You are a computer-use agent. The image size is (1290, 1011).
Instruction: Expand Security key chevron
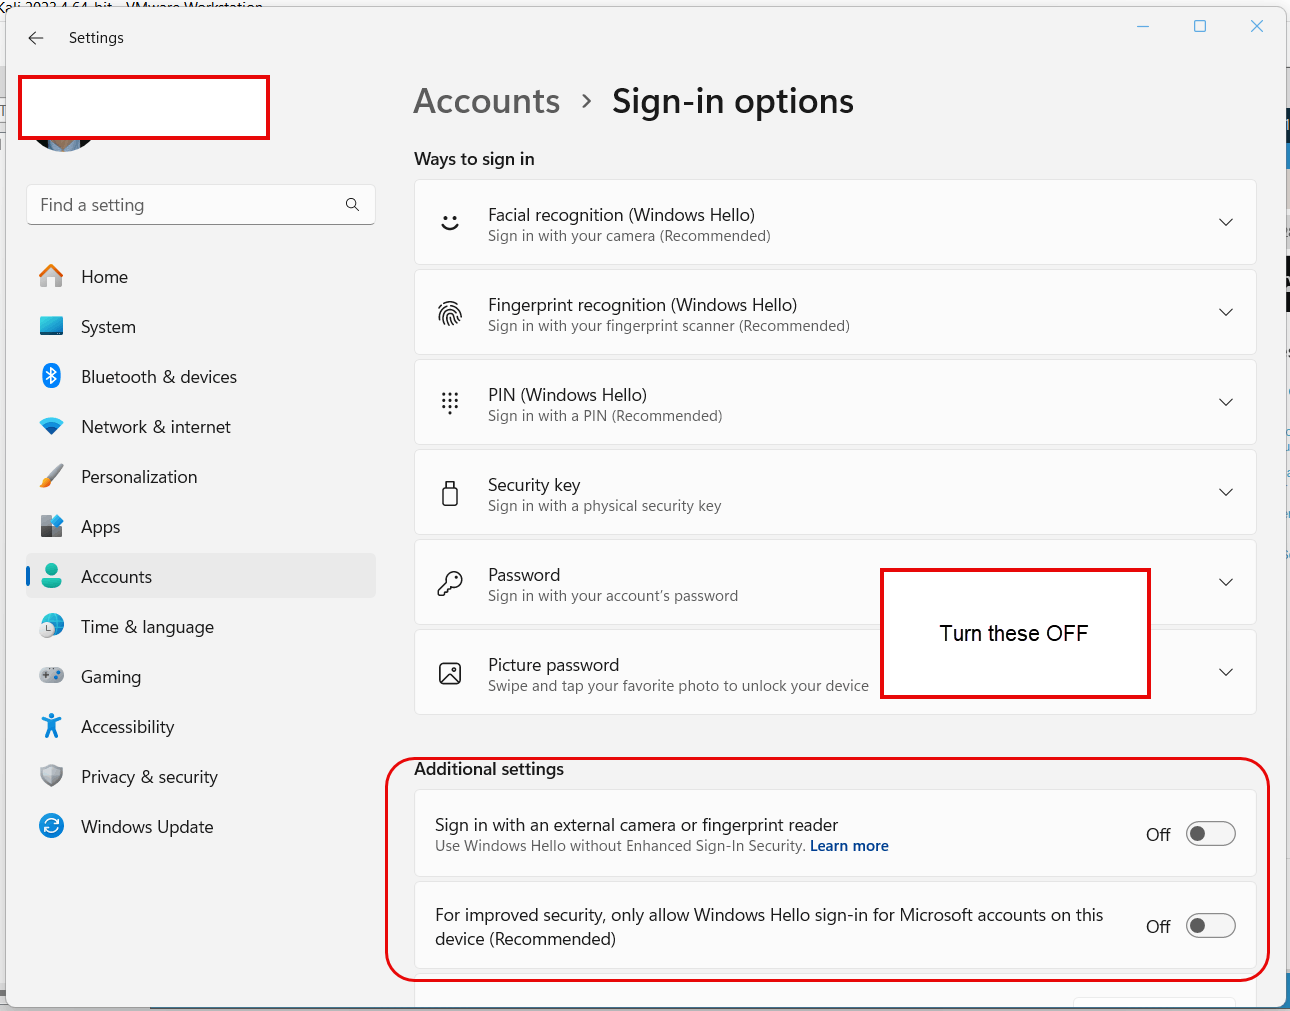pyautogui.click(x=1226, y=492)
